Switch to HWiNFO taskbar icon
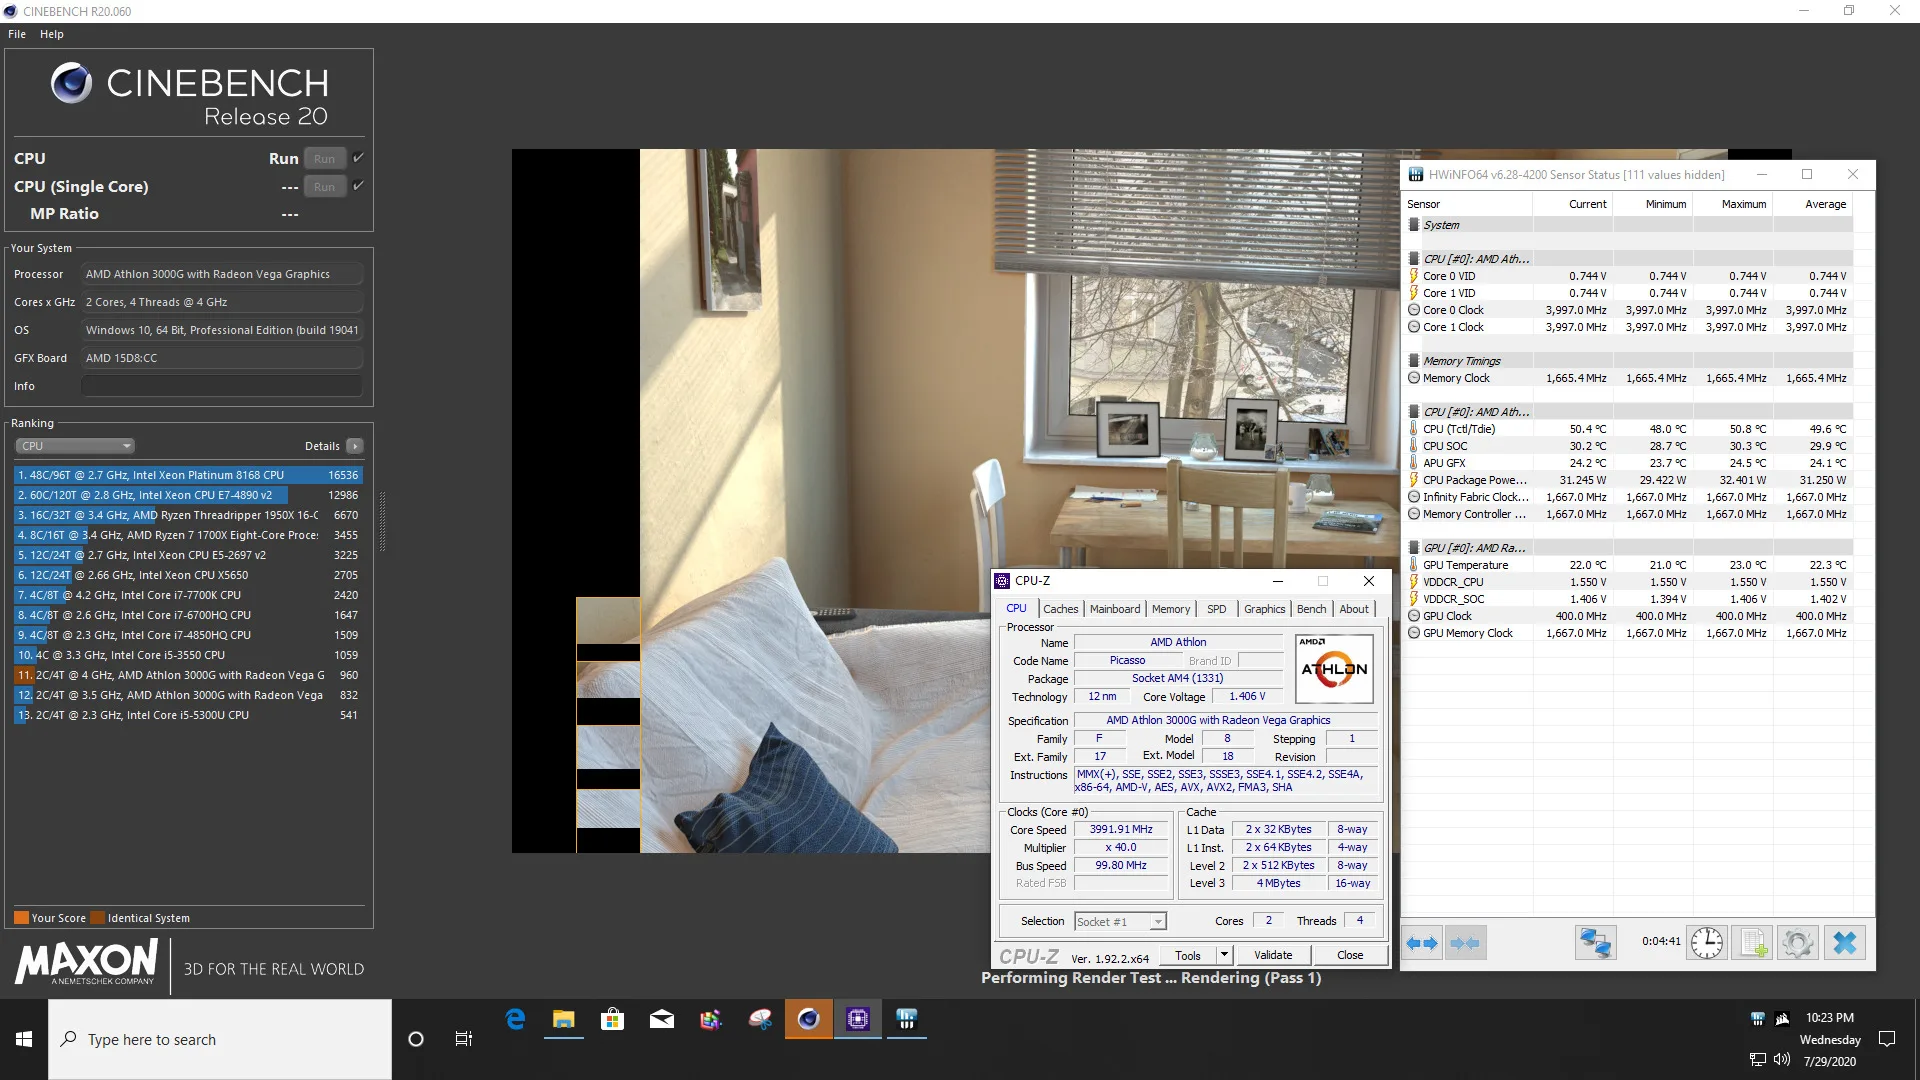 pyautogui.click(x=907, y=1019)
